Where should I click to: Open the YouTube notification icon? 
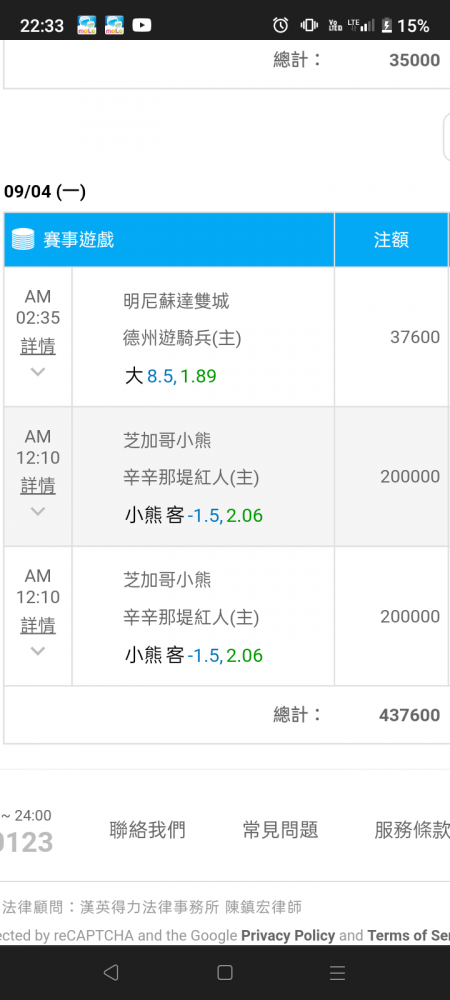point(142,26)
